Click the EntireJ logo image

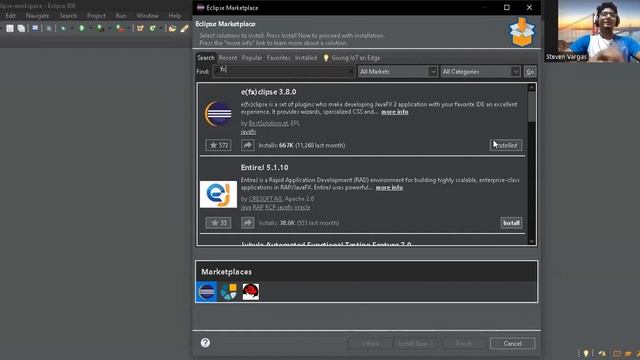coord(218,194)
